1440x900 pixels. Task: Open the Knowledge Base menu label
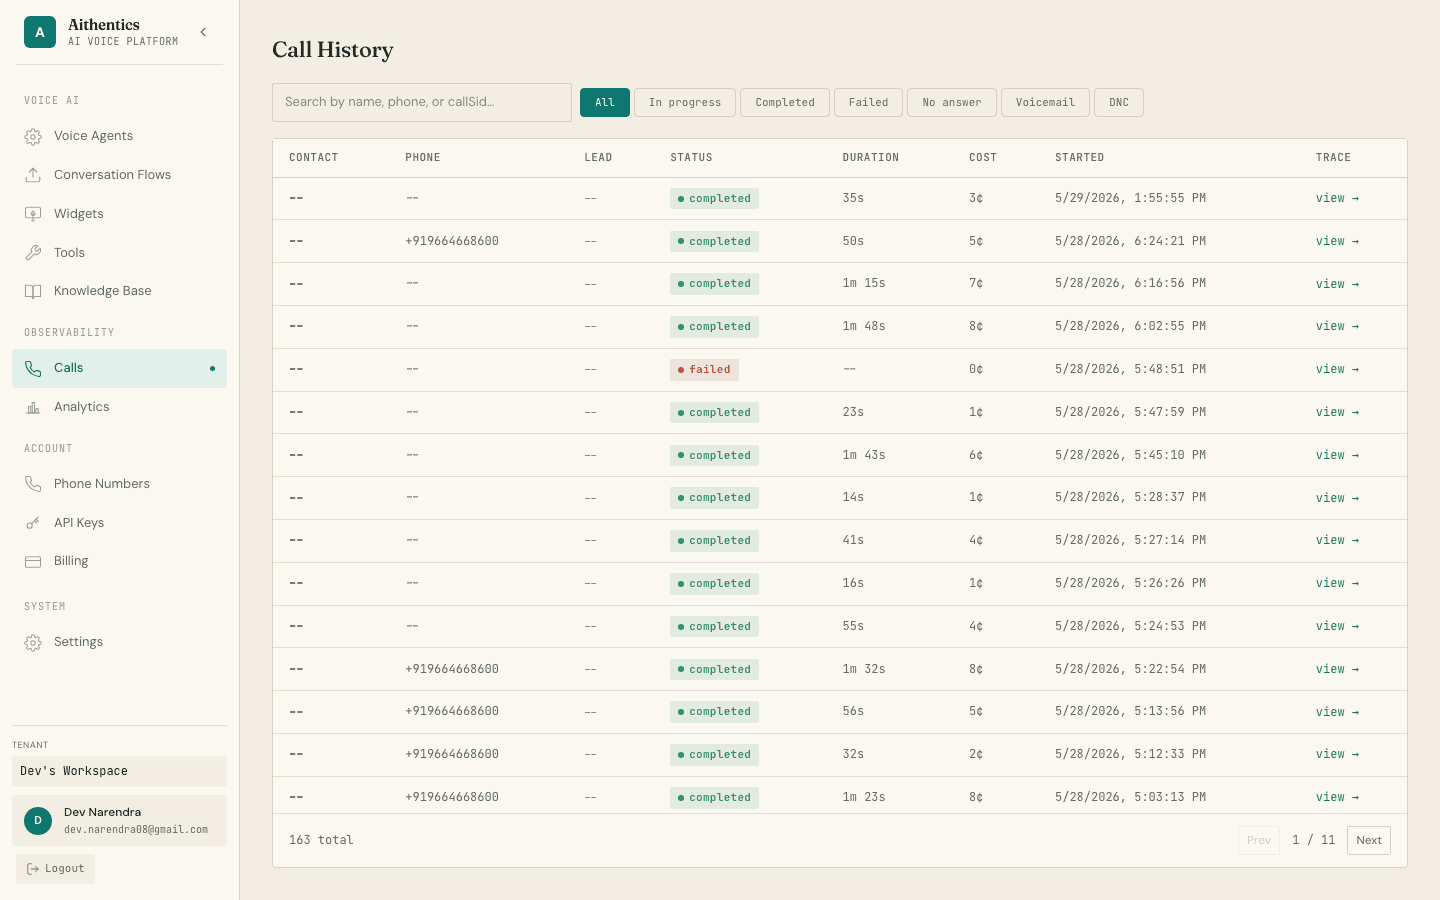103,291
